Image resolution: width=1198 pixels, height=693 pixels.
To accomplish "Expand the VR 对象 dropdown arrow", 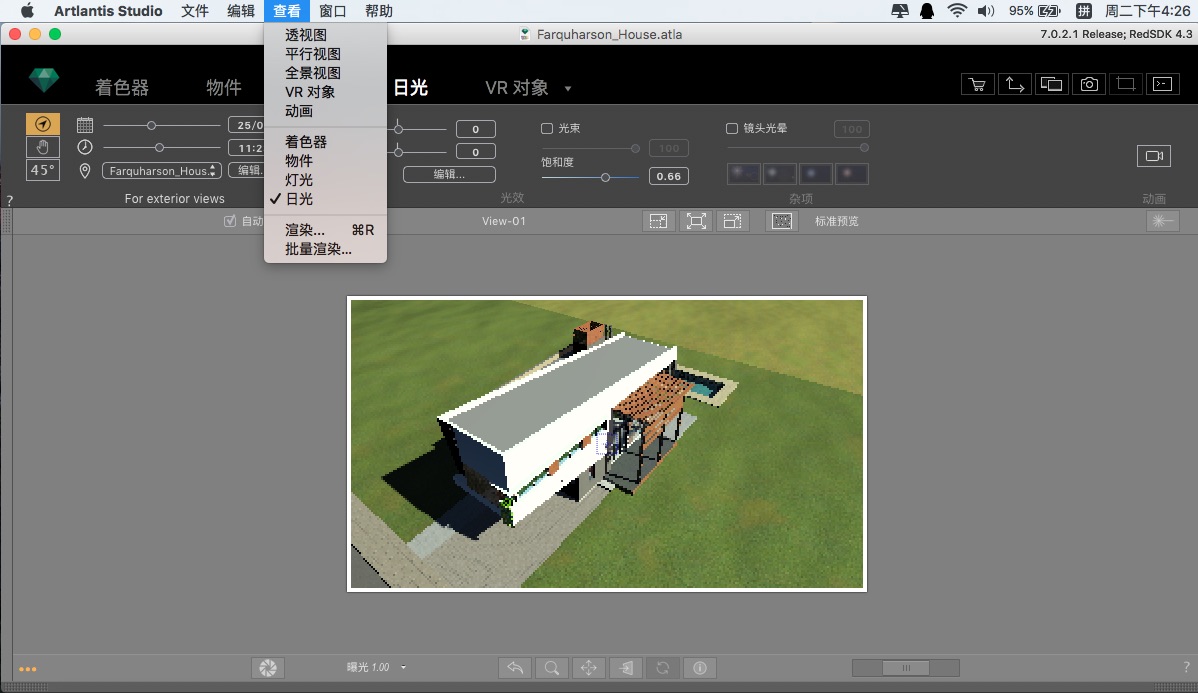I will point(568,89).
